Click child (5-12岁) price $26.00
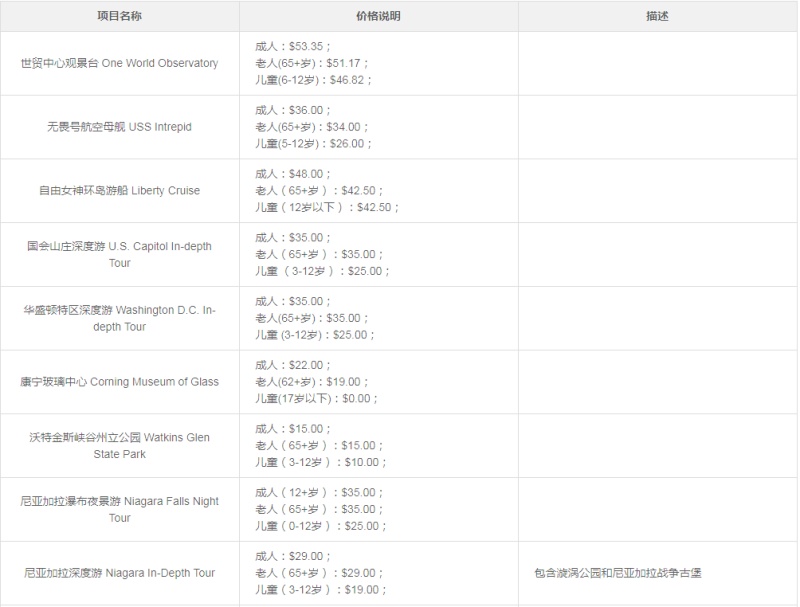Image resolution: width=800 pixels, height=607 pixels. 347,144
